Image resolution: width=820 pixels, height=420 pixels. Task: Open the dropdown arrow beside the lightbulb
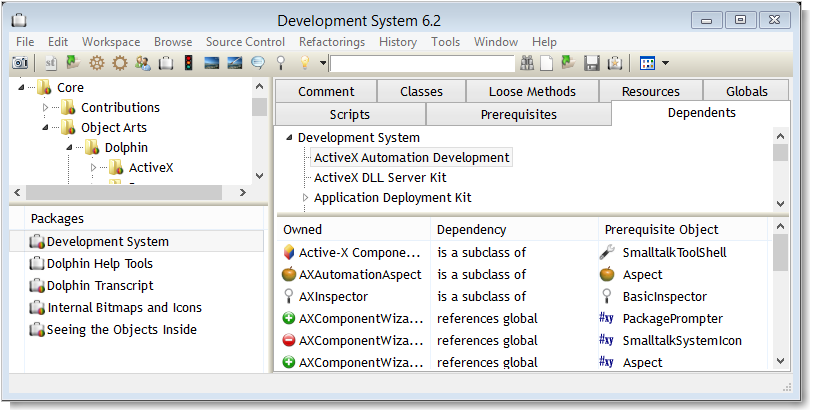tap(323, 63)
